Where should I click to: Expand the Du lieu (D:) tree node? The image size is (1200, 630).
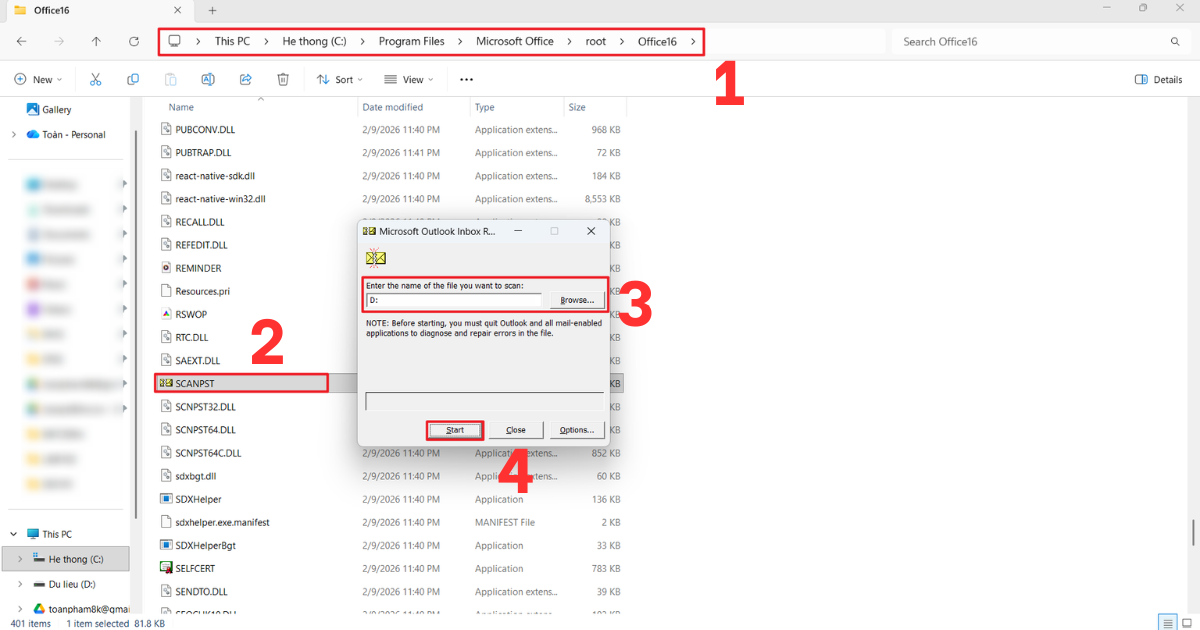(x=21, y=584)
